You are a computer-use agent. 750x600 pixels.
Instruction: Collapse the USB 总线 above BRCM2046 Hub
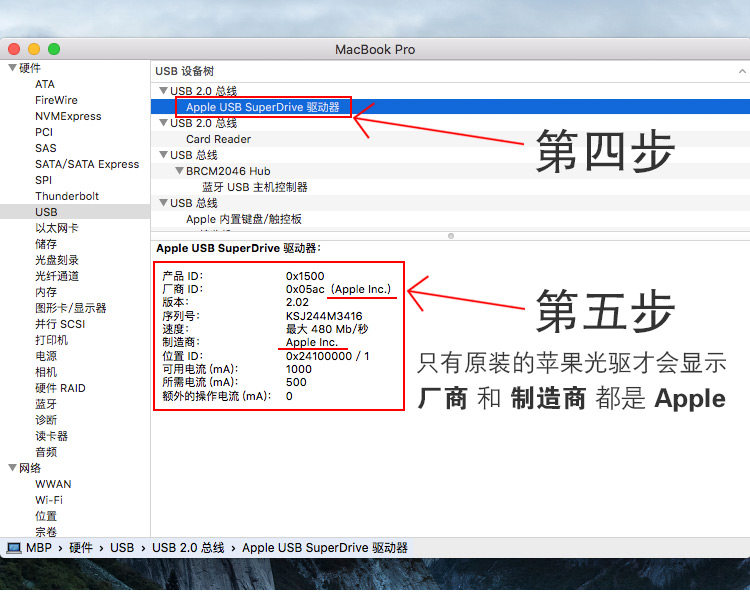(x=163, y=155)
